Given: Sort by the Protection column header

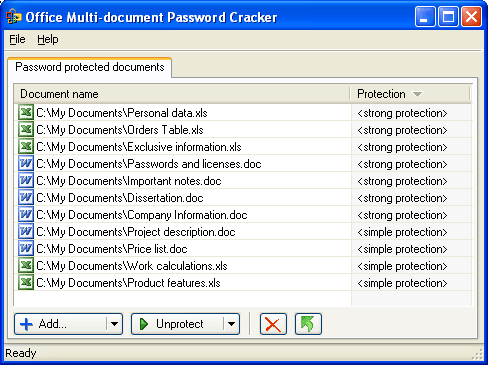Looking at the screenshot, I should [410, 94].
